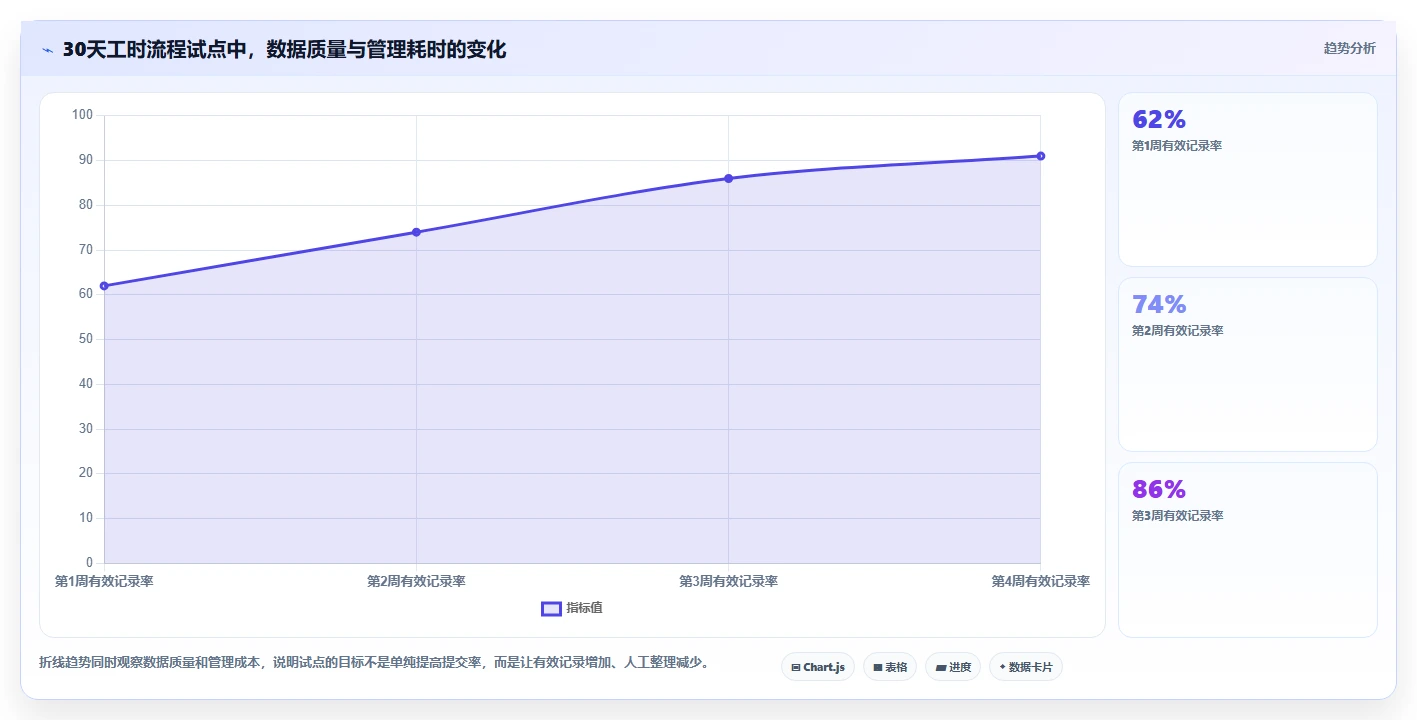Click the x-axis label 第4周有效记录率
Screen dimensions: 1417x720
(x=1040, y=581)
